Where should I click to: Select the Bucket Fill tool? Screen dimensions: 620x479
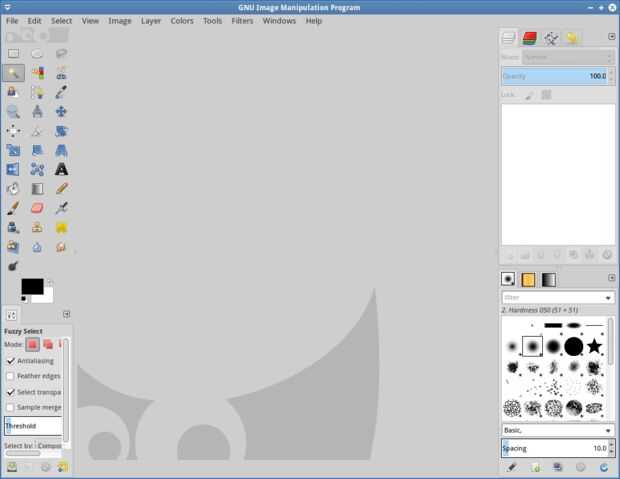pyautogui.click(x=13, y=189)
